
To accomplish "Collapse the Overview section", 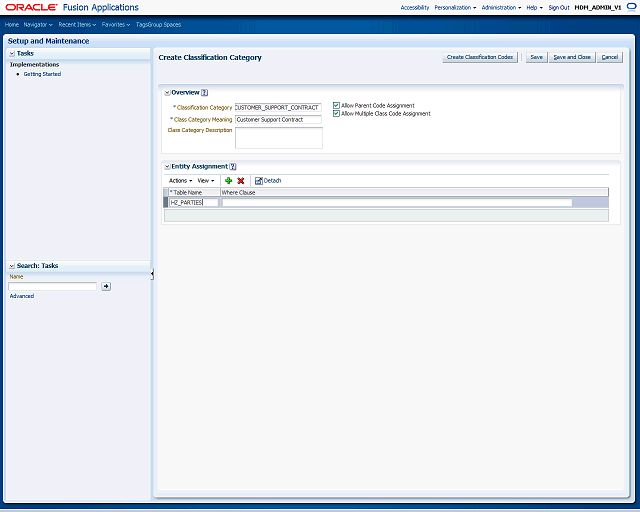I will pyautogui.click(x=167, y=93).
